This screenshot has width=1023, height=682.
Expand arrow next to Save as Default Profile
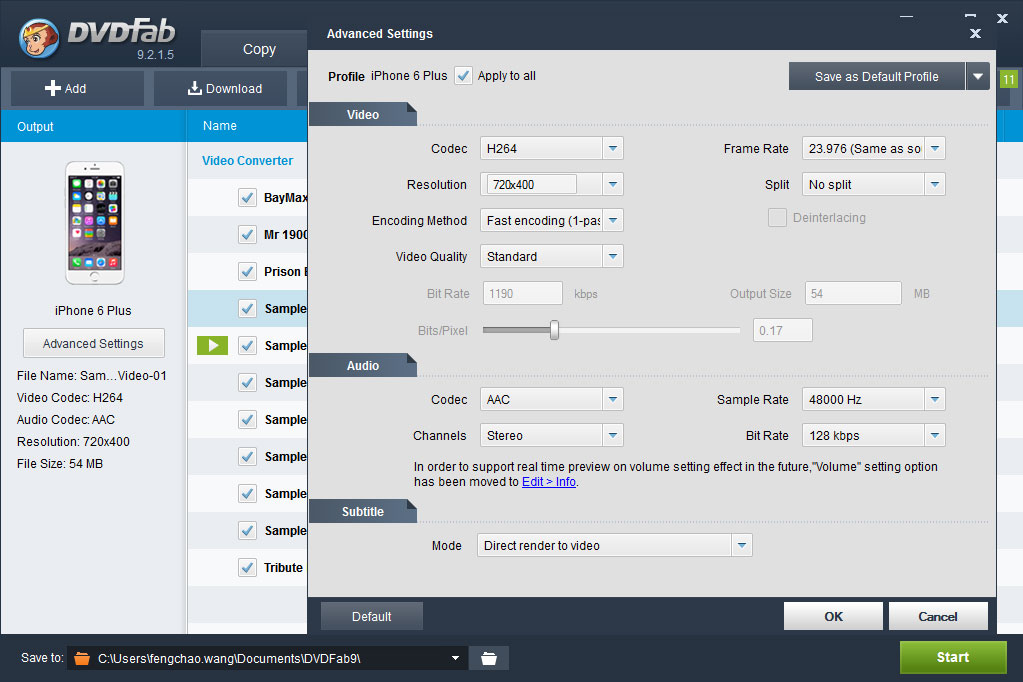978,76
